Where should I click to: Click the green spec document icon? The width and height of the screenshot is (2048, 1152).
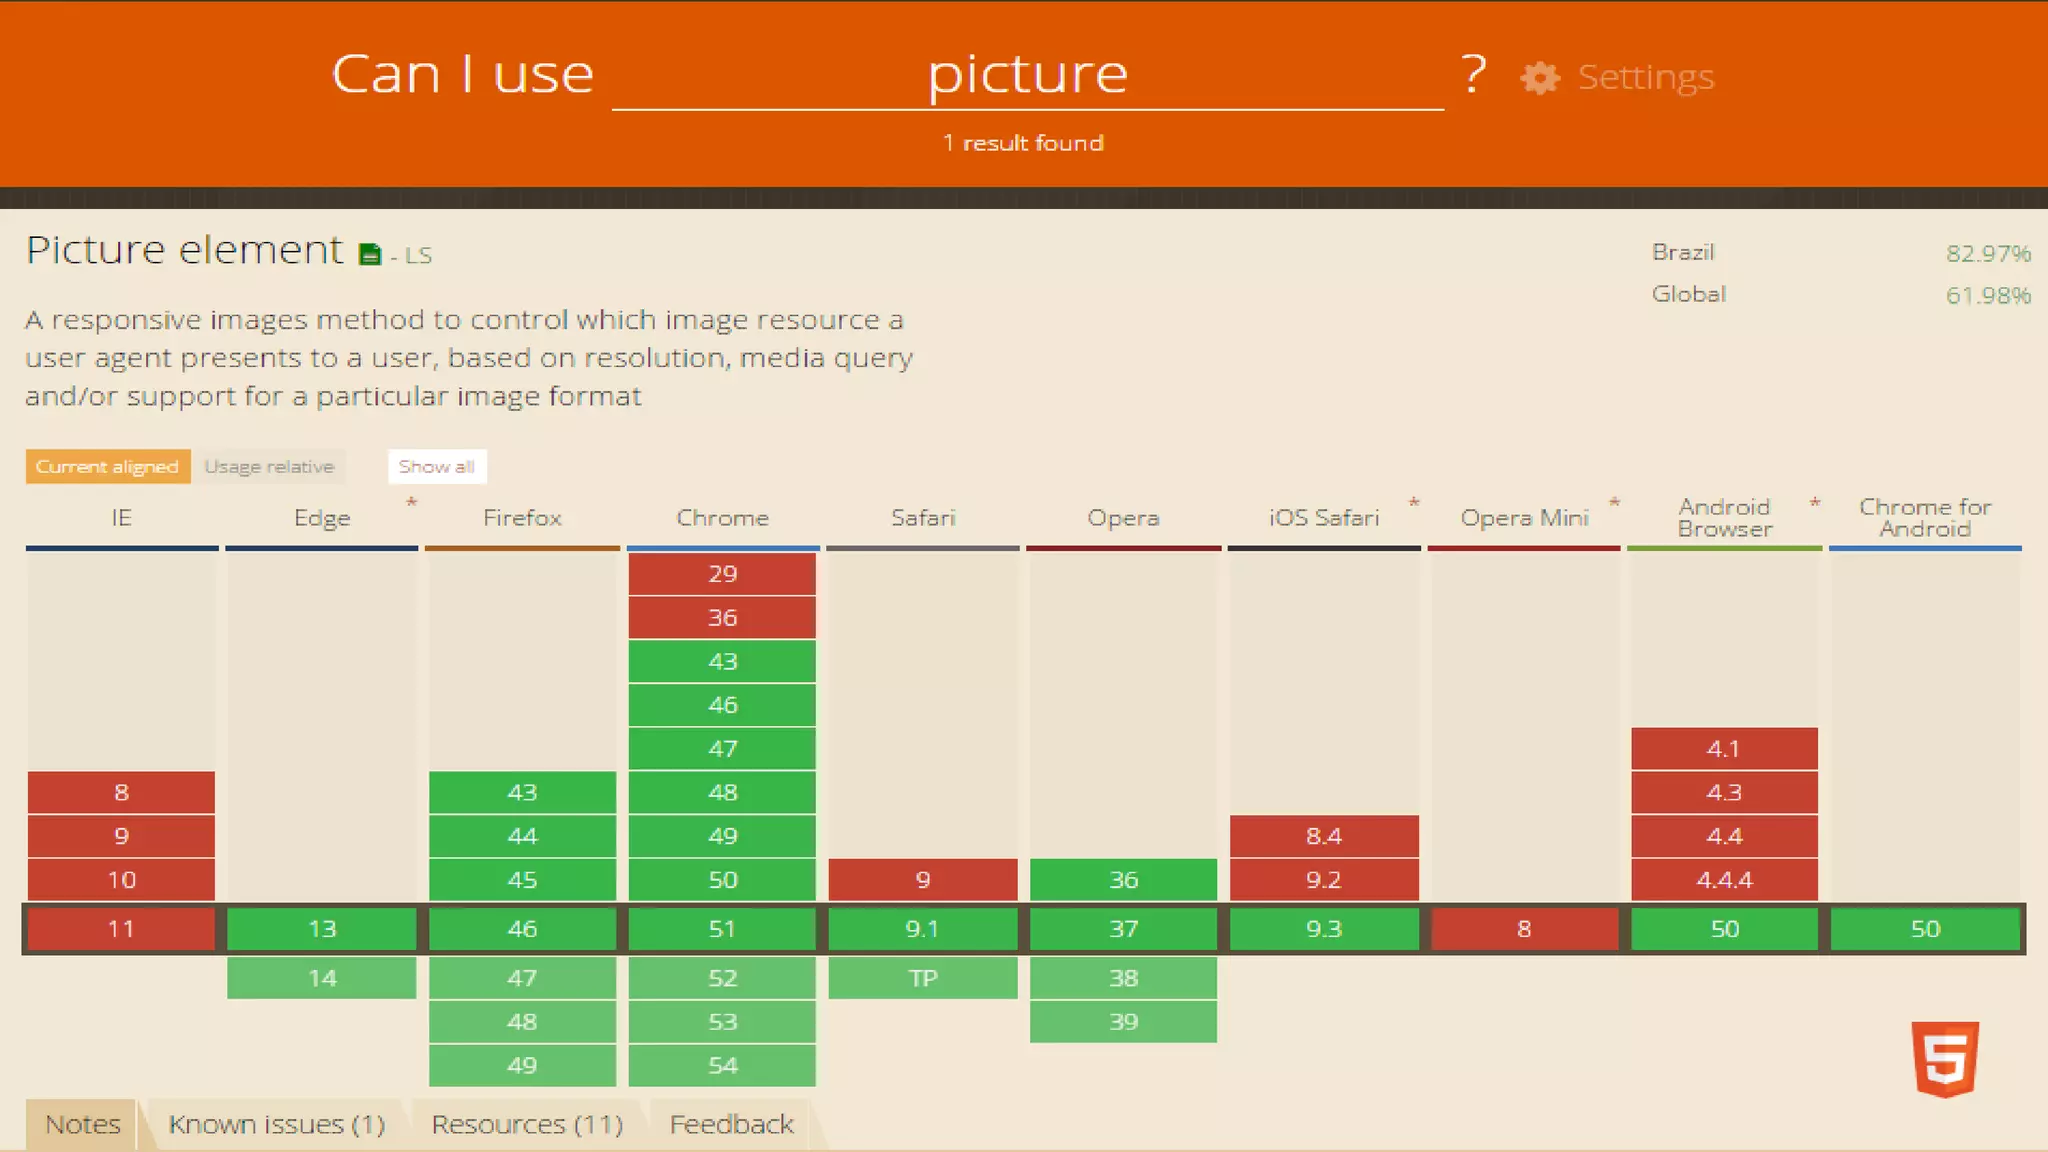point(370,254)
